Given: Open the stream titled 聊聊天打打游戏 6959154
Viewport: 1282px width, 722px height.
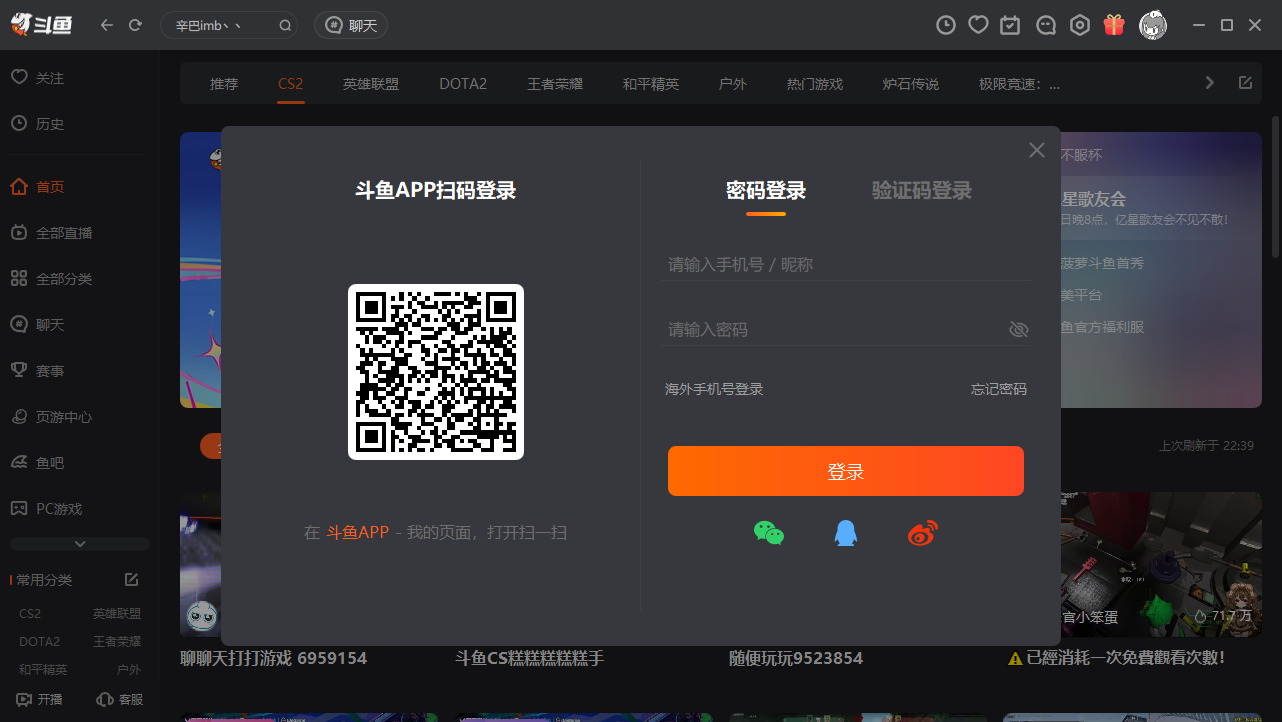Looking at the screenshot, I should coord(273,658).
